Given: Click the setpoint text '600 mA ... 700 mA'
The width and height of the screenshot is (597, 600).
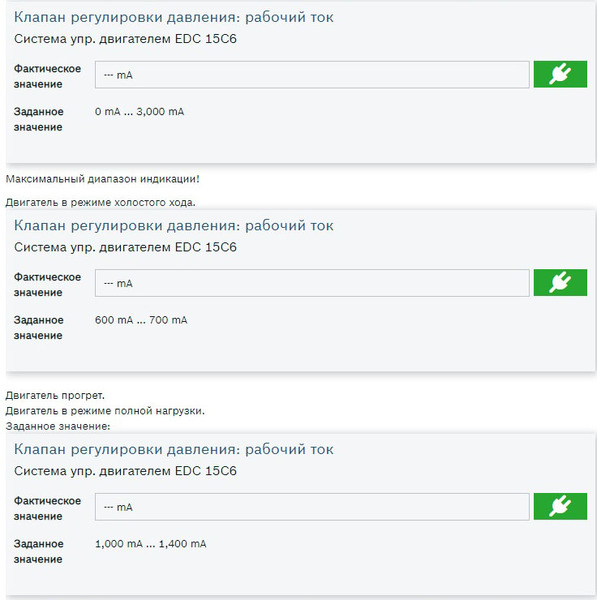Looking at the screenshot, I should coord(141,320).
